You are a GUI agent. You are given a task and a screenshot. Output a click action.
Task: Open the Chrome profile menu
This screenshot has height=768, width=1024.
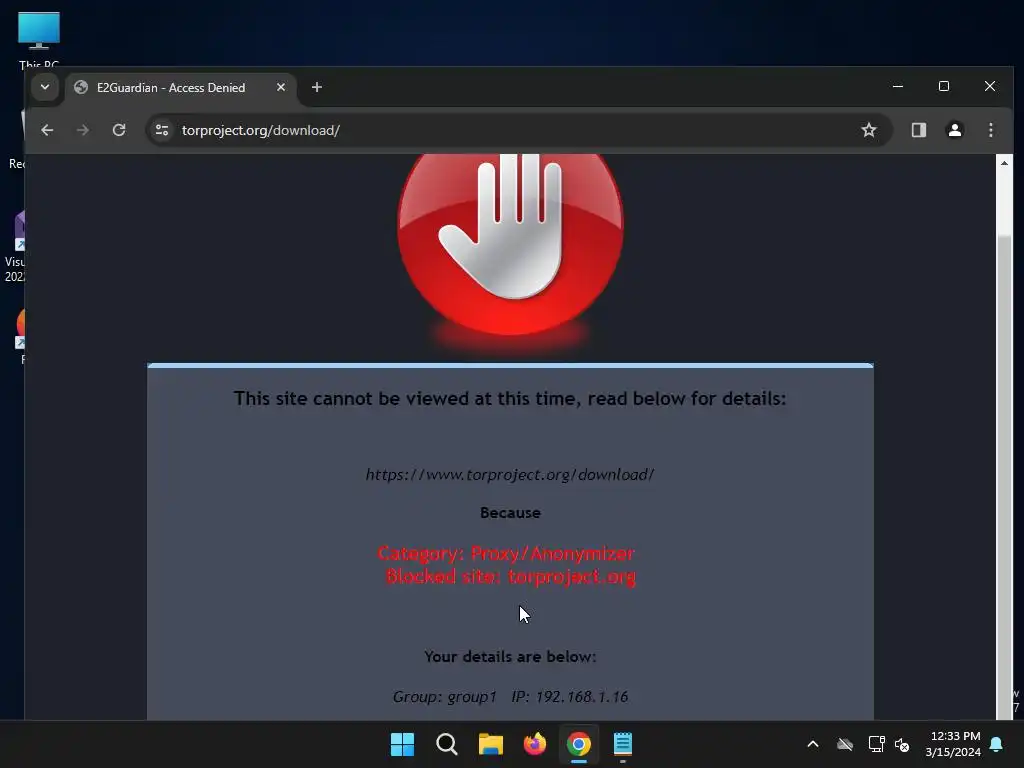tap(955, 130)
